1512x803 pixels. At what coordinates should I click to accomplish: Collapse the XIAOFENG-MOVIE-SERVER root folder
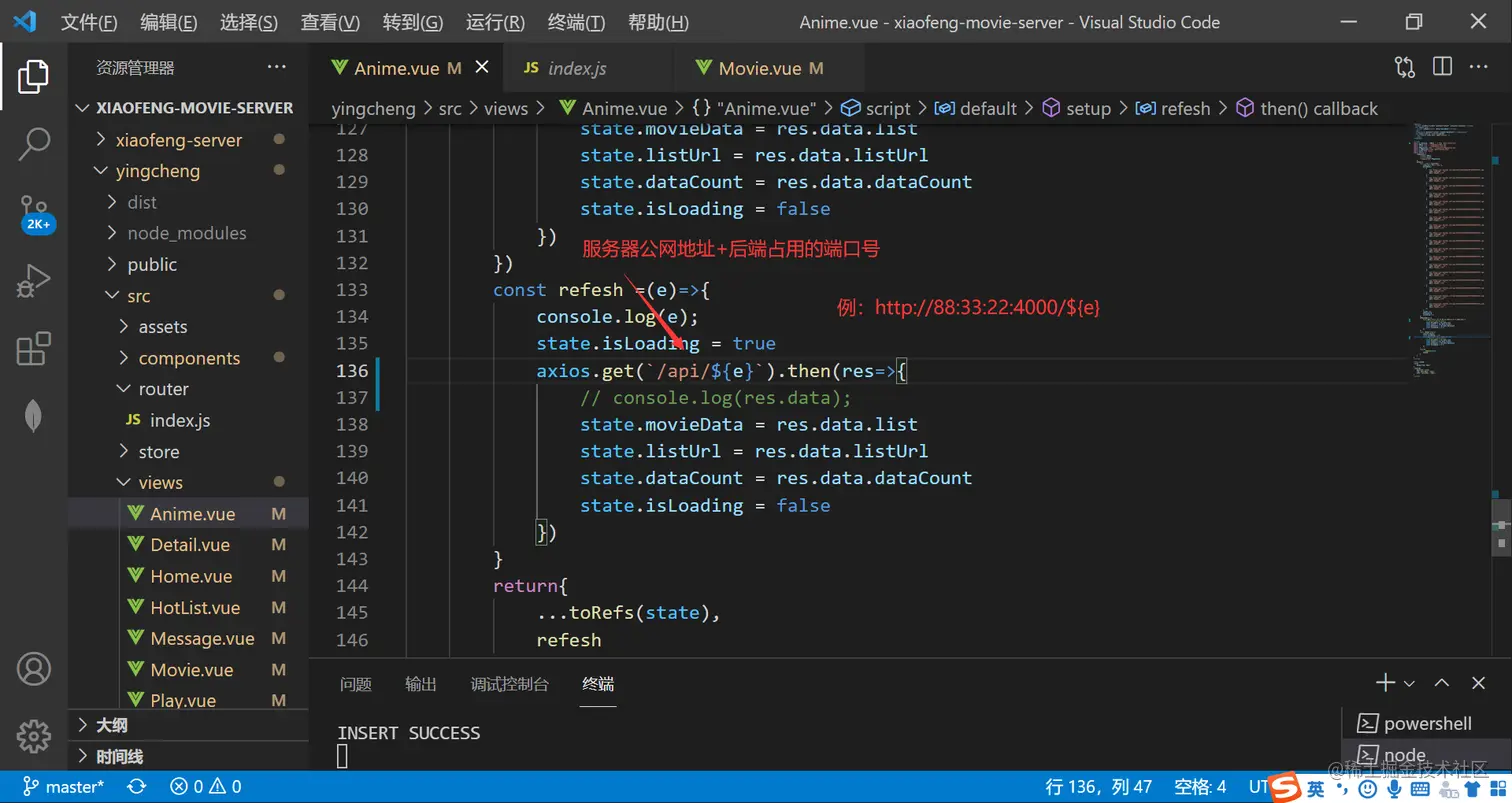[x=188, y=108]
